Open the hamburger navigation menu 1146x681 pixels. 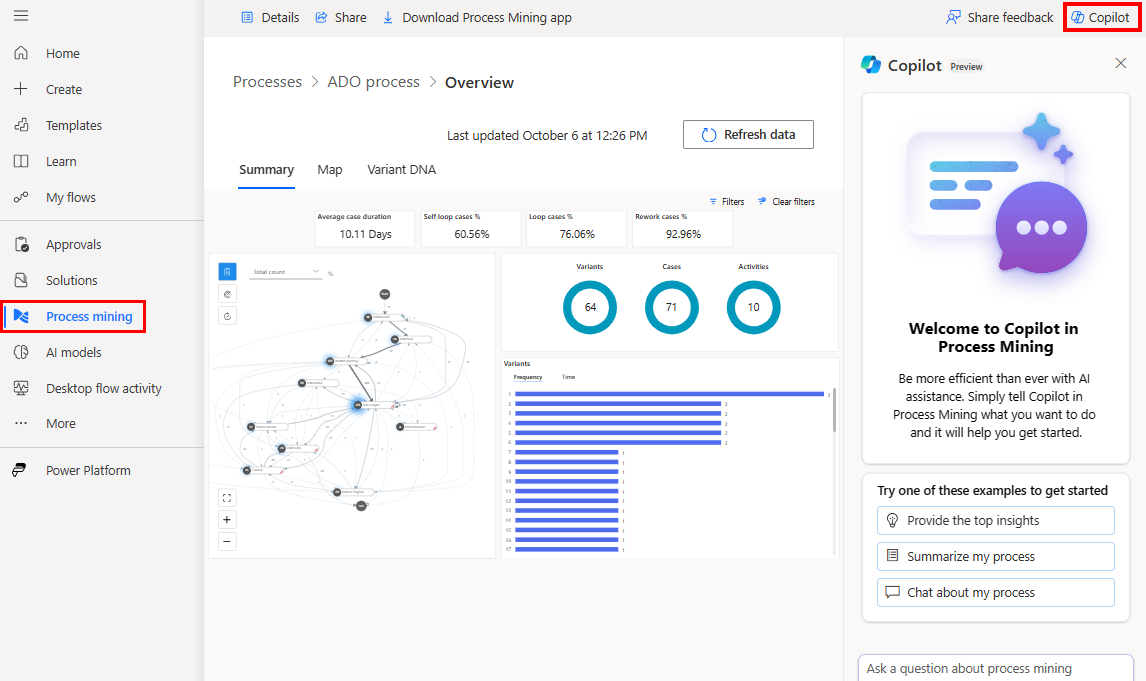coord(21,16)
